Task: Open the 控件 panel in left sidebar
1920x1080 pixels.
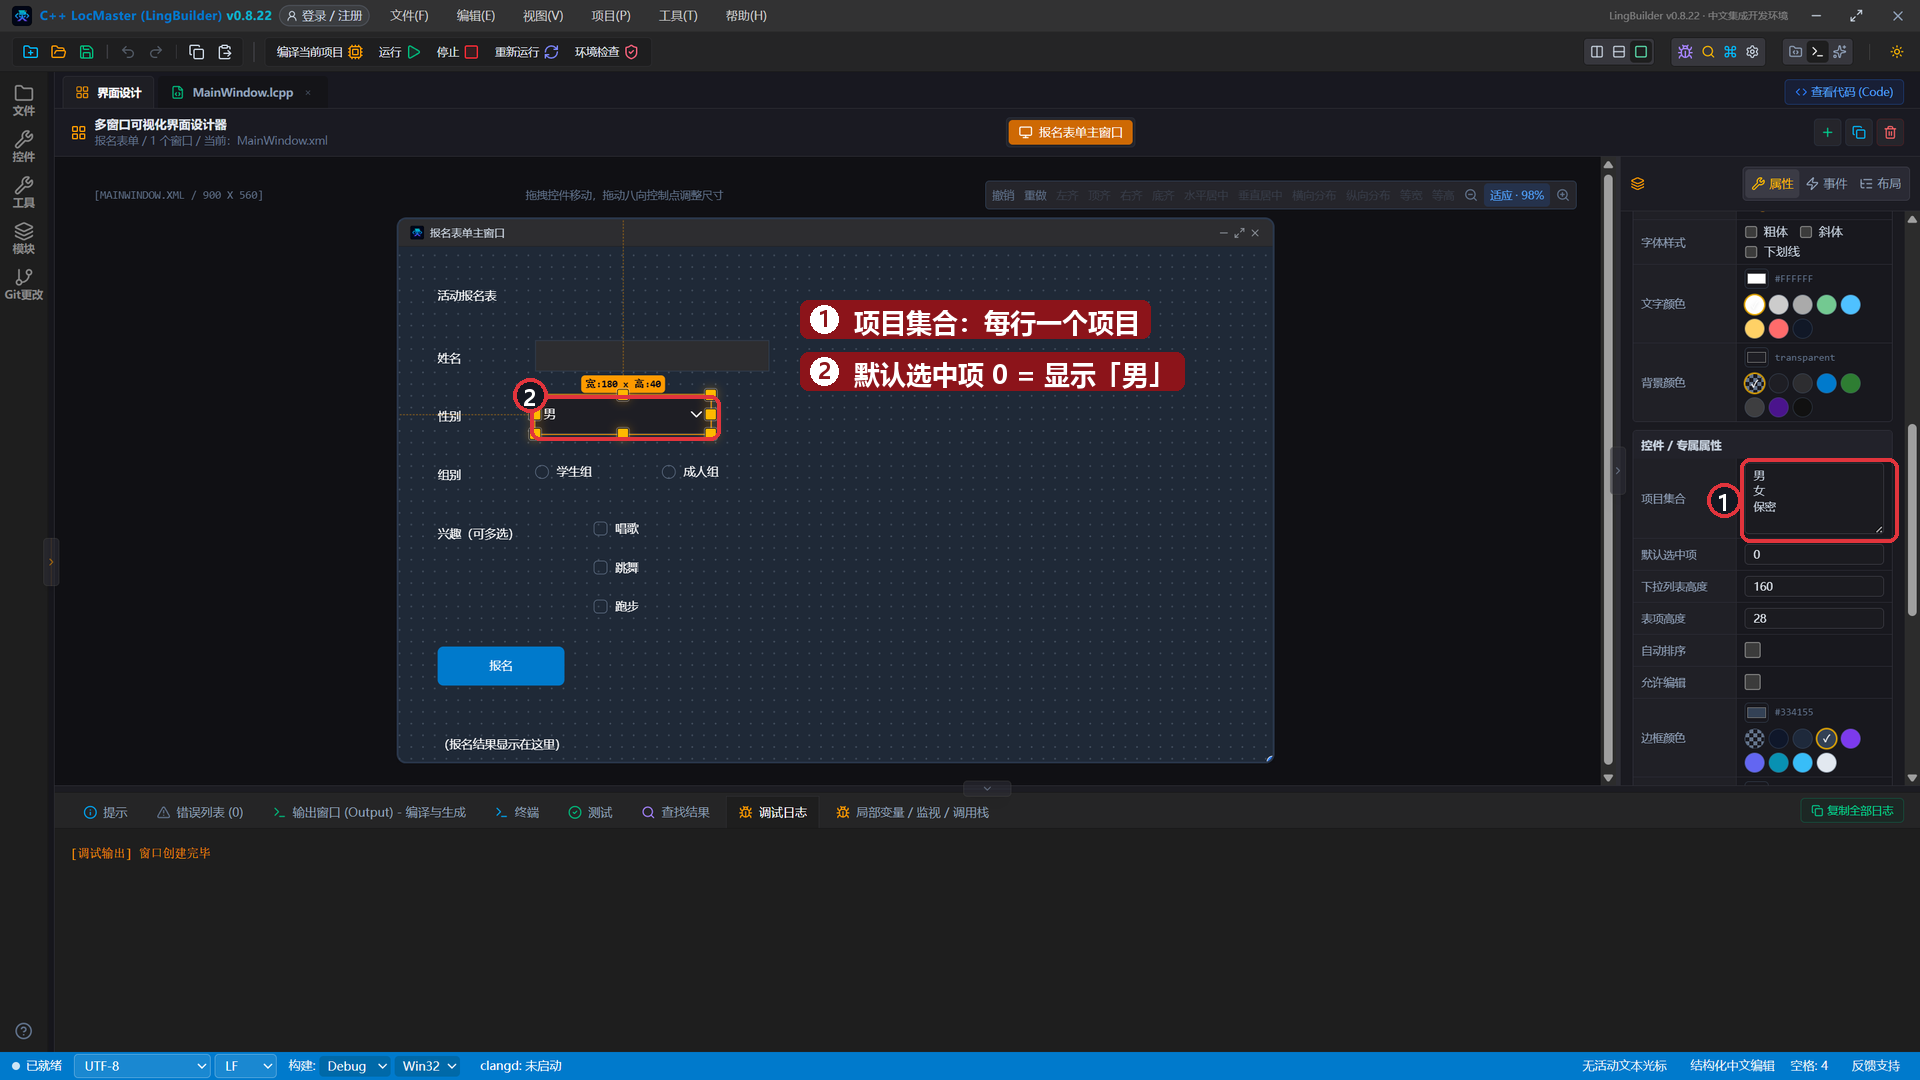Action: (24, 146)
